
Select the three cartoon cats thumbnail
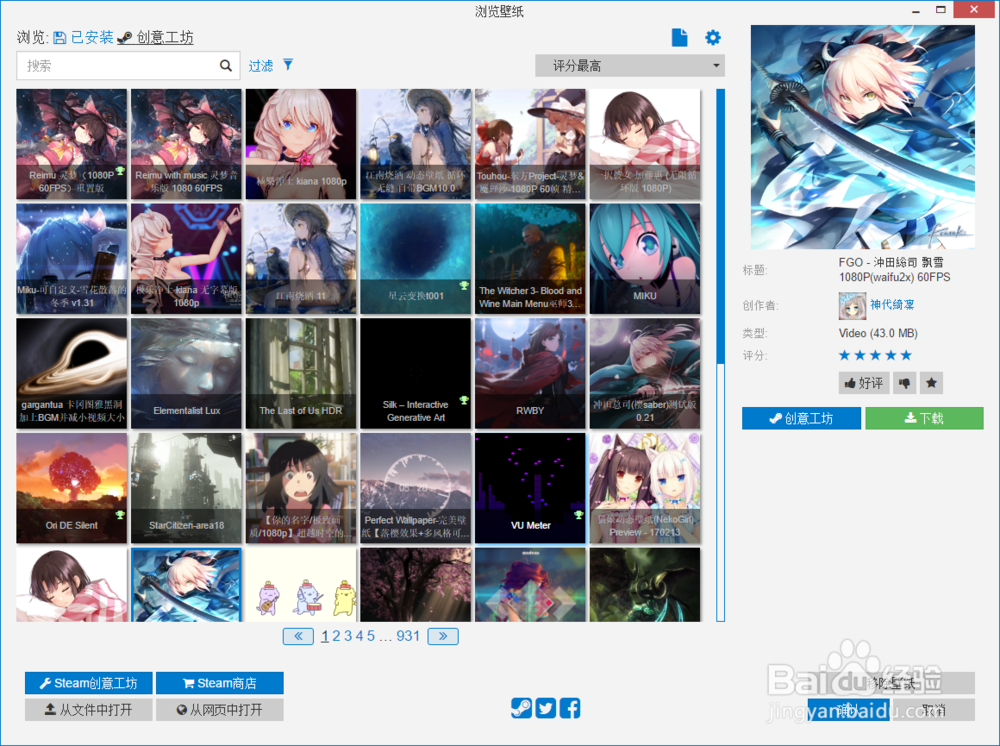point(301,585)
